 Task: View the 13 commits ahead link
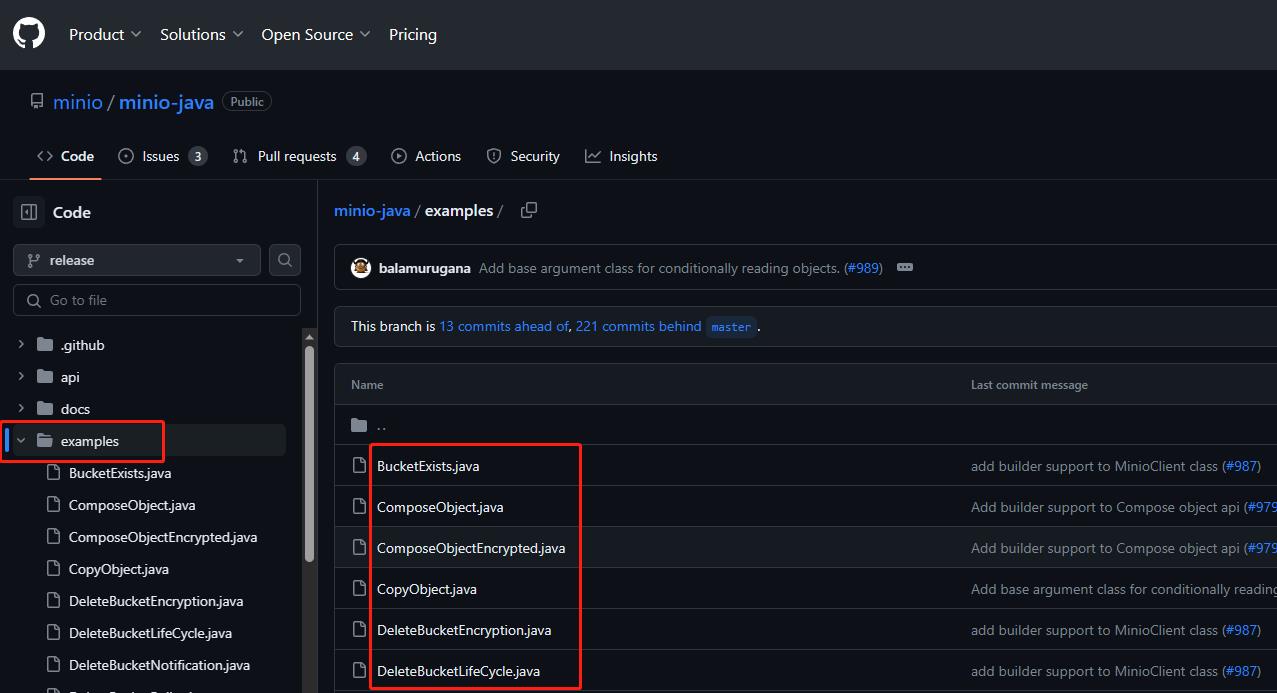tap(504, 326)
